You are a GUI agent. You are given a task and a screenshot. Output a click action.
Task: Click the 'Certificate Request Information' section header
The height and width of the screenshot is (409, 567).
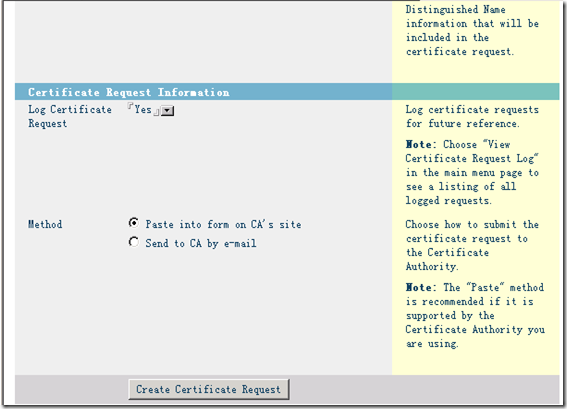click(129, 92)
